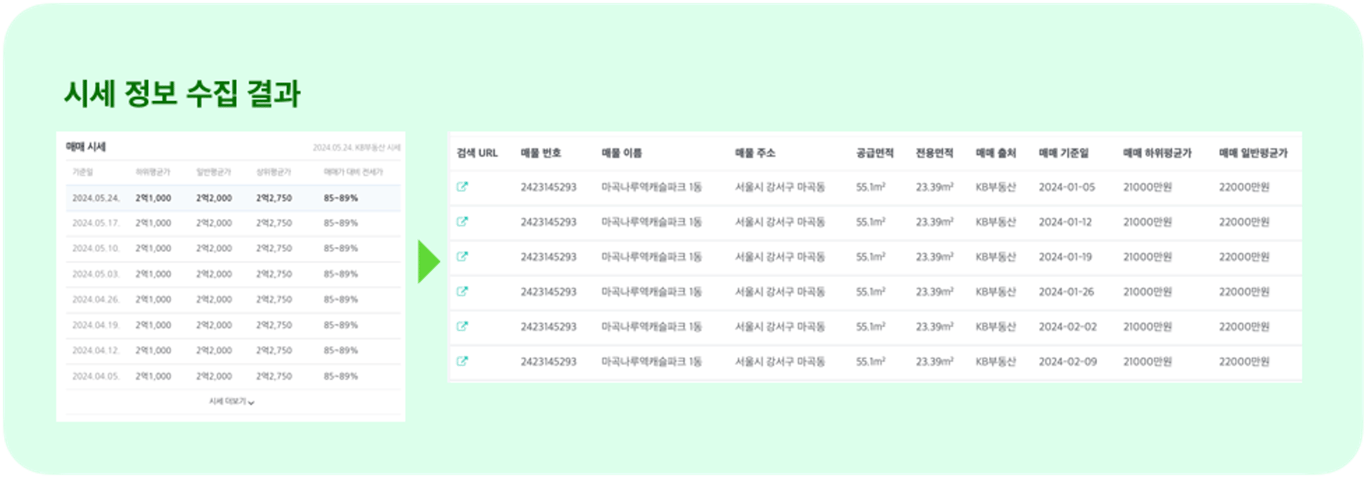1366x477 pixels.
Task: Click the 매매 시세 panel title
Action: click(86, 147)
